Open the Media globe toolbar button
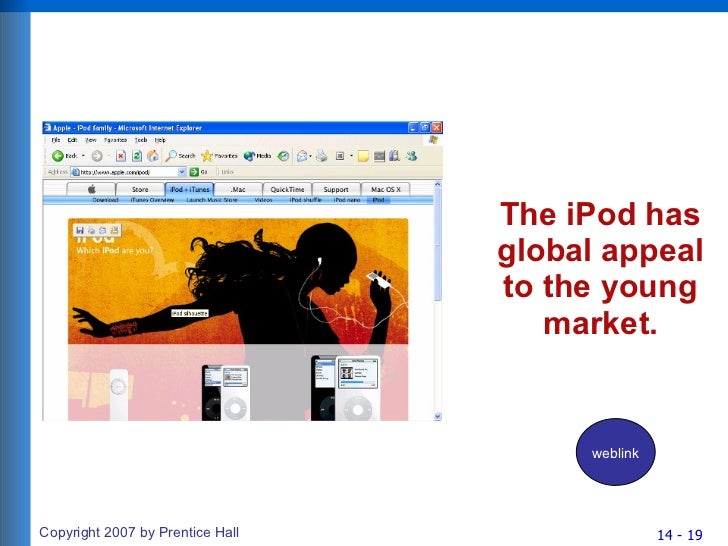728x546 pixels. [257, 156]
